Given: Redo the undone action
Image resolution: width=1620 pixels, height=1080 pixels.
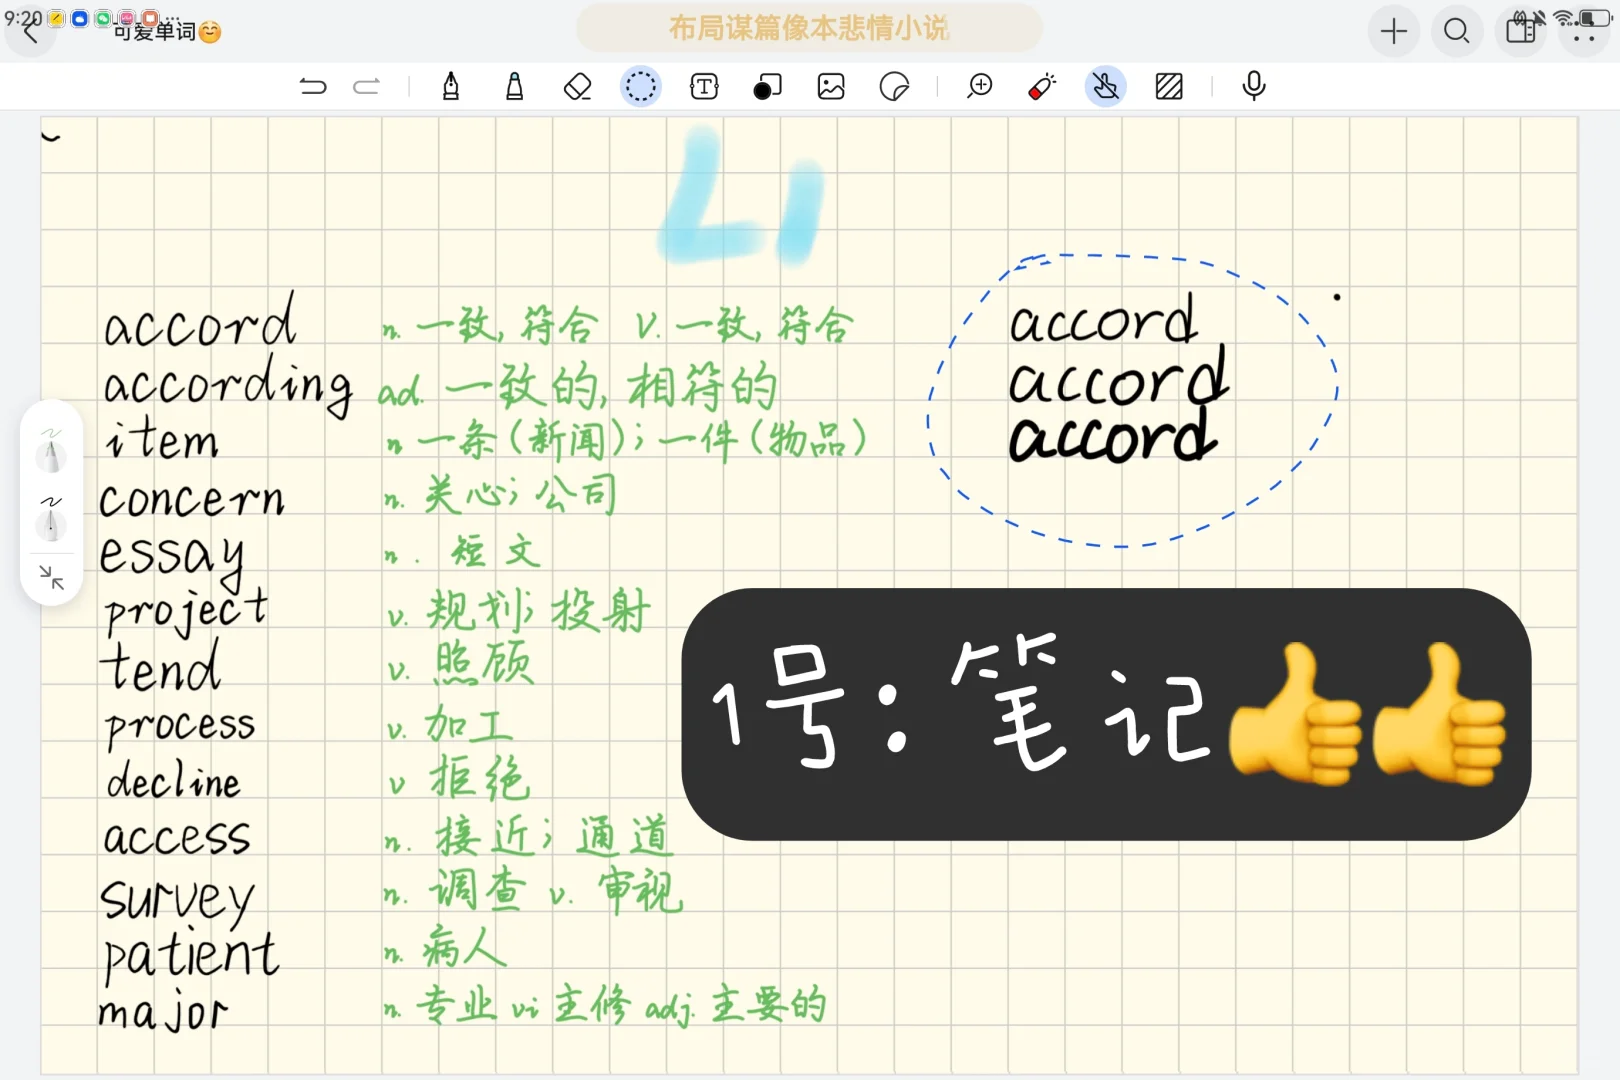Looking at the screenshot, I should click(367, 87).
